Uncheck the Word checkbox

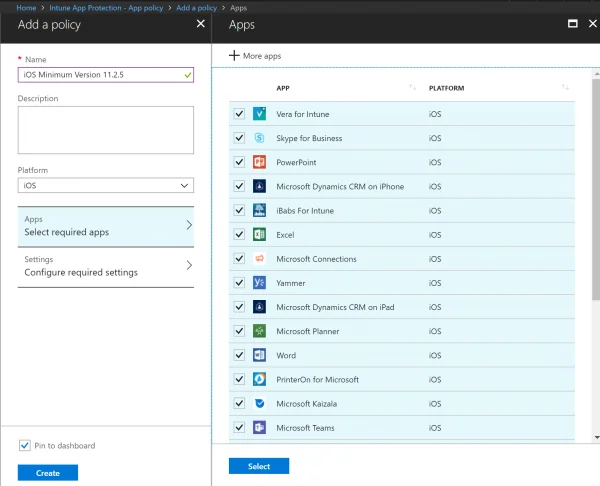[239, 355]
